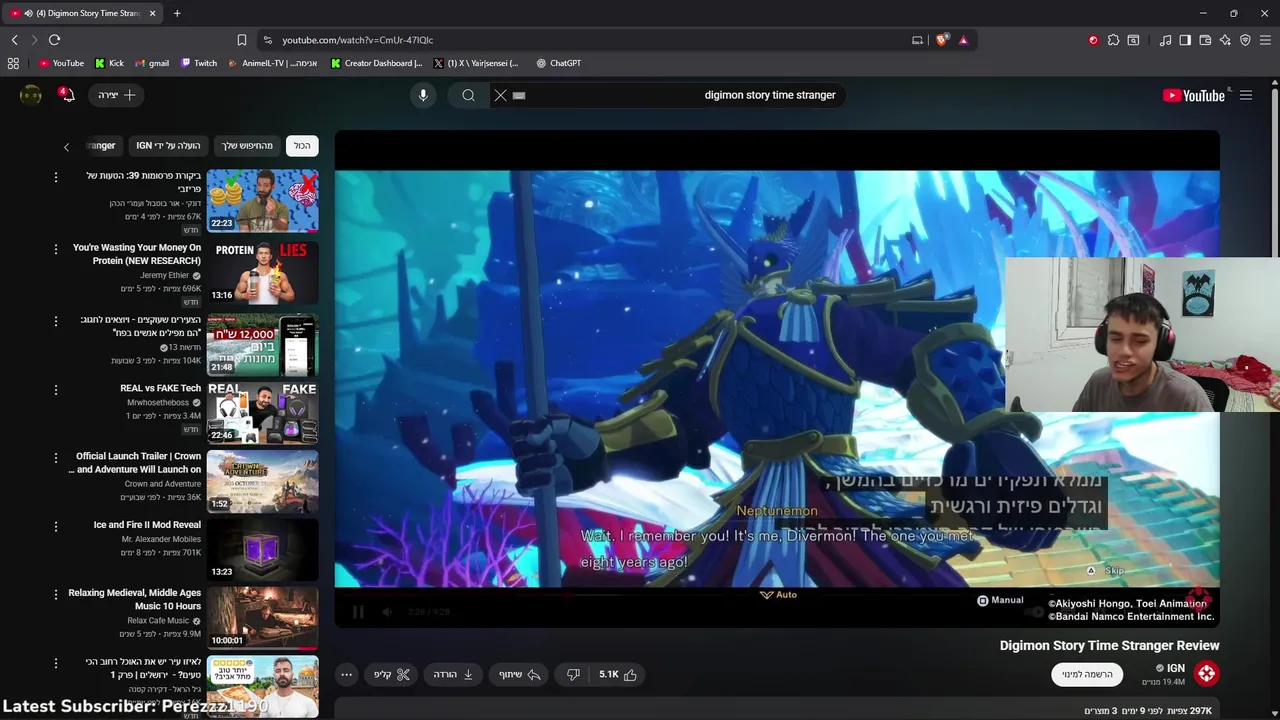The height and width of the screenshot is (720, 1280).
Task: Open the extensions puzzle icon
Action: (1113, 40)
